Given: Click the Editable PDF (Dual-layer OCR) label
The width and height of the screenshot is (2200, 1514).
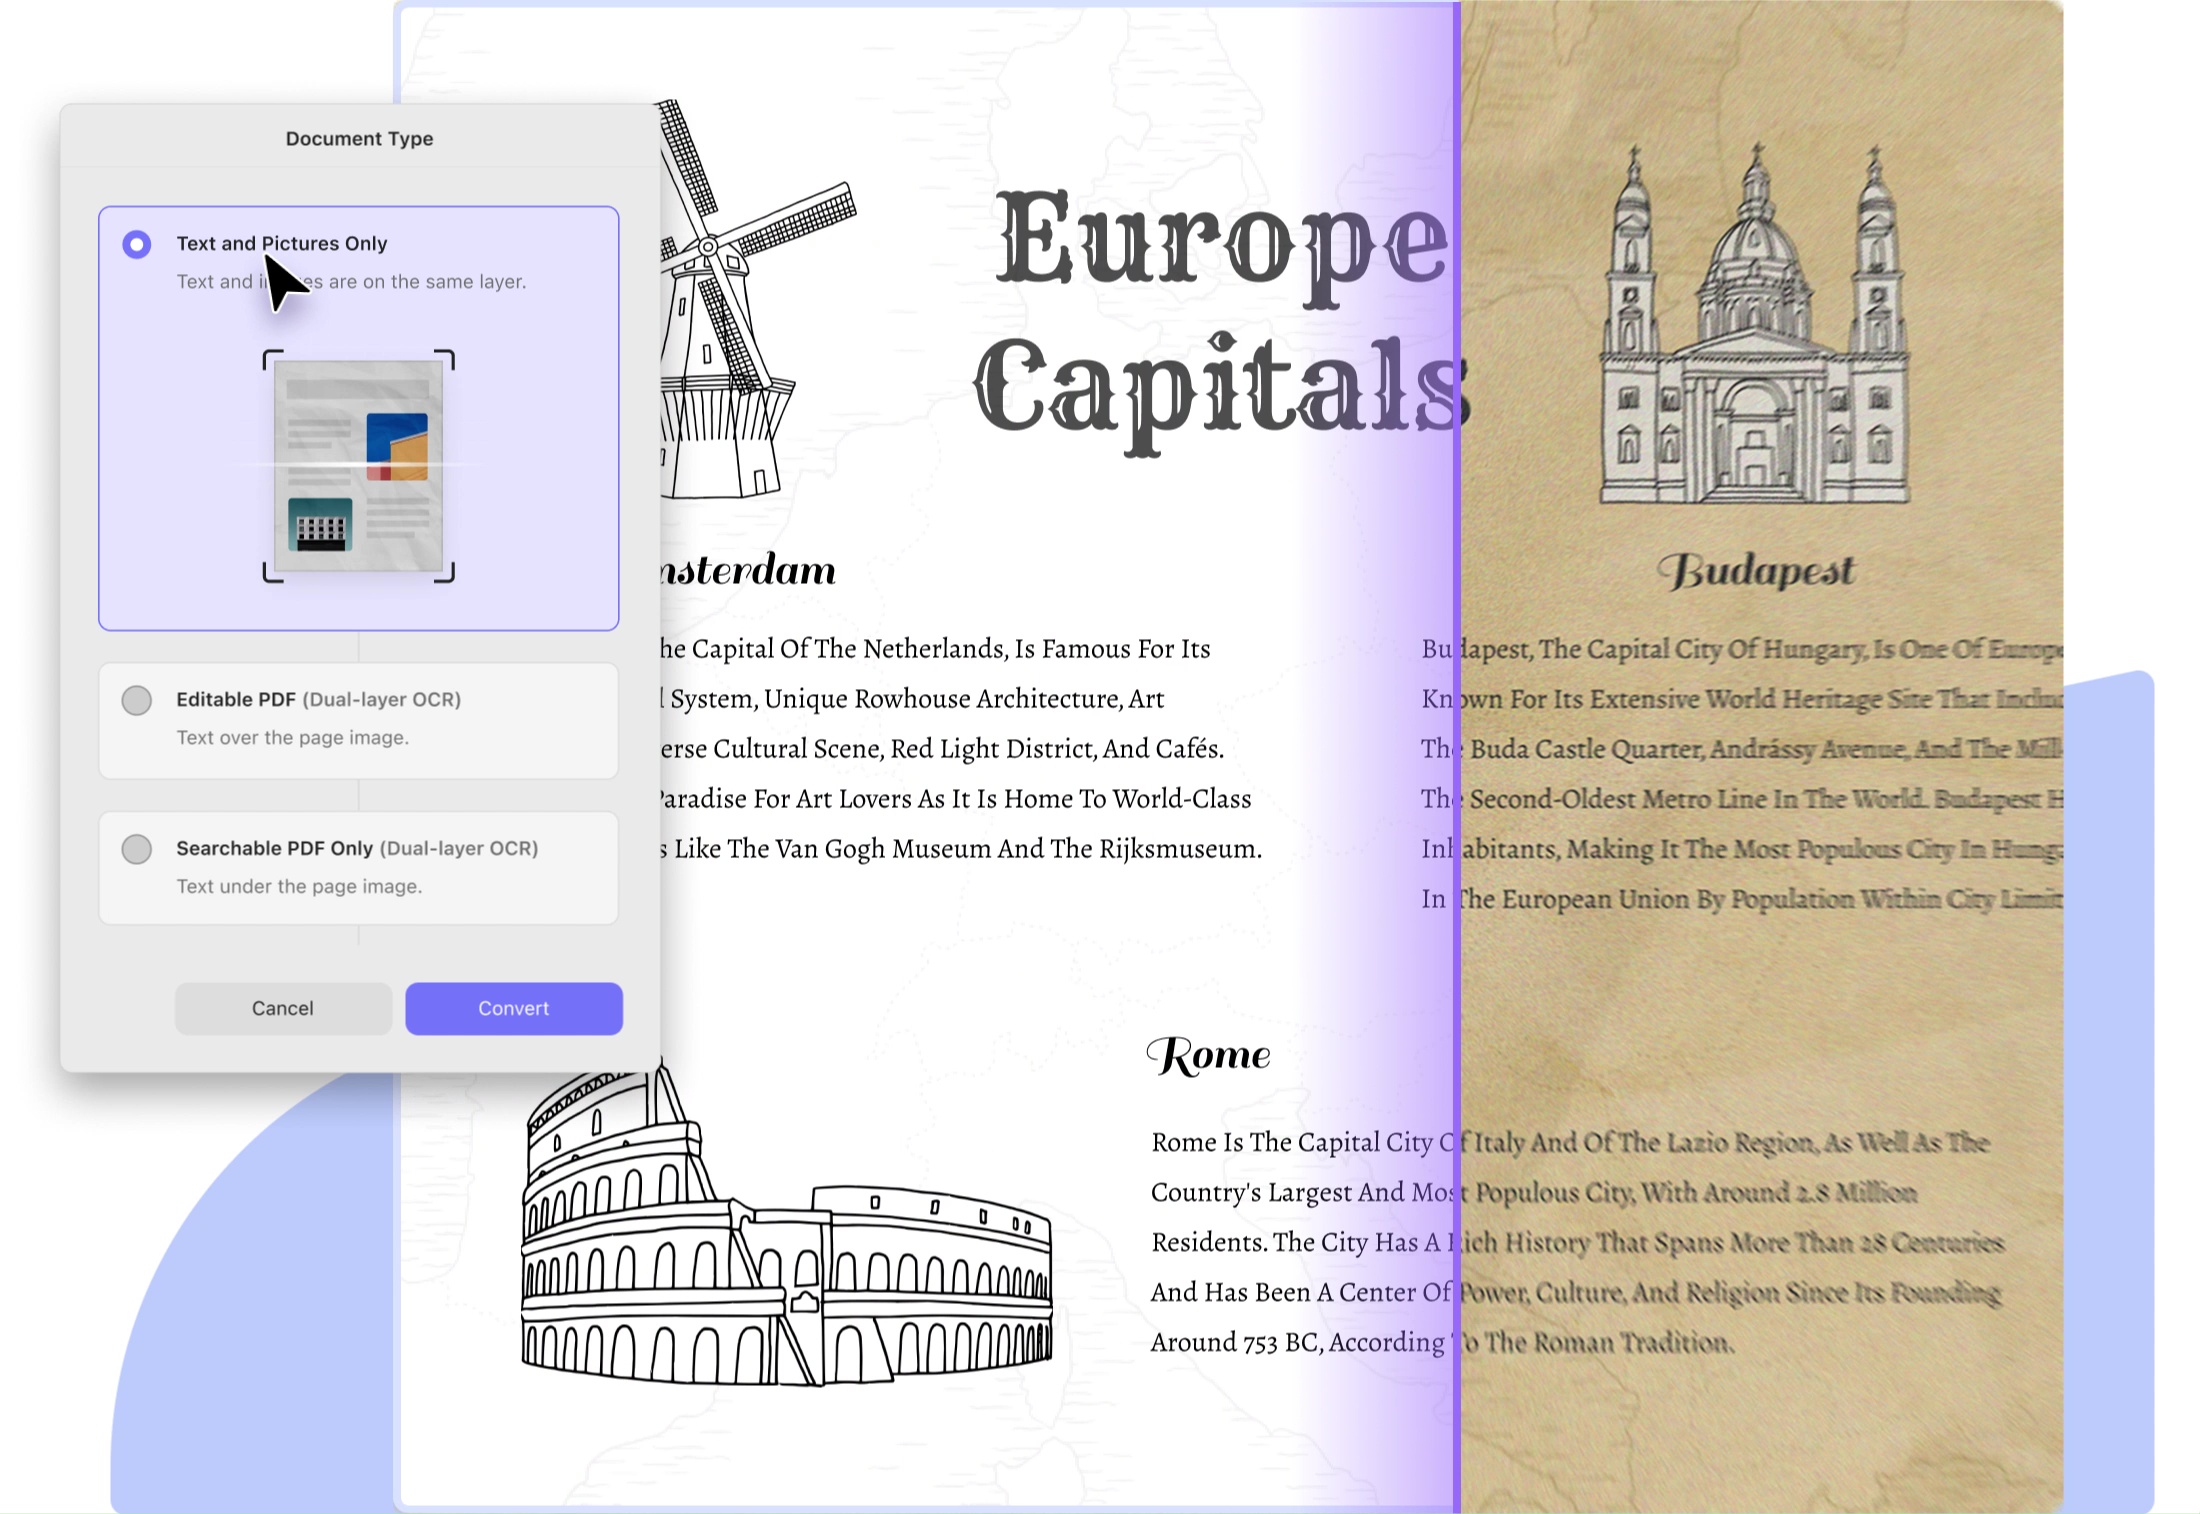Looking at the screenshot, I should tap(318, 699).
